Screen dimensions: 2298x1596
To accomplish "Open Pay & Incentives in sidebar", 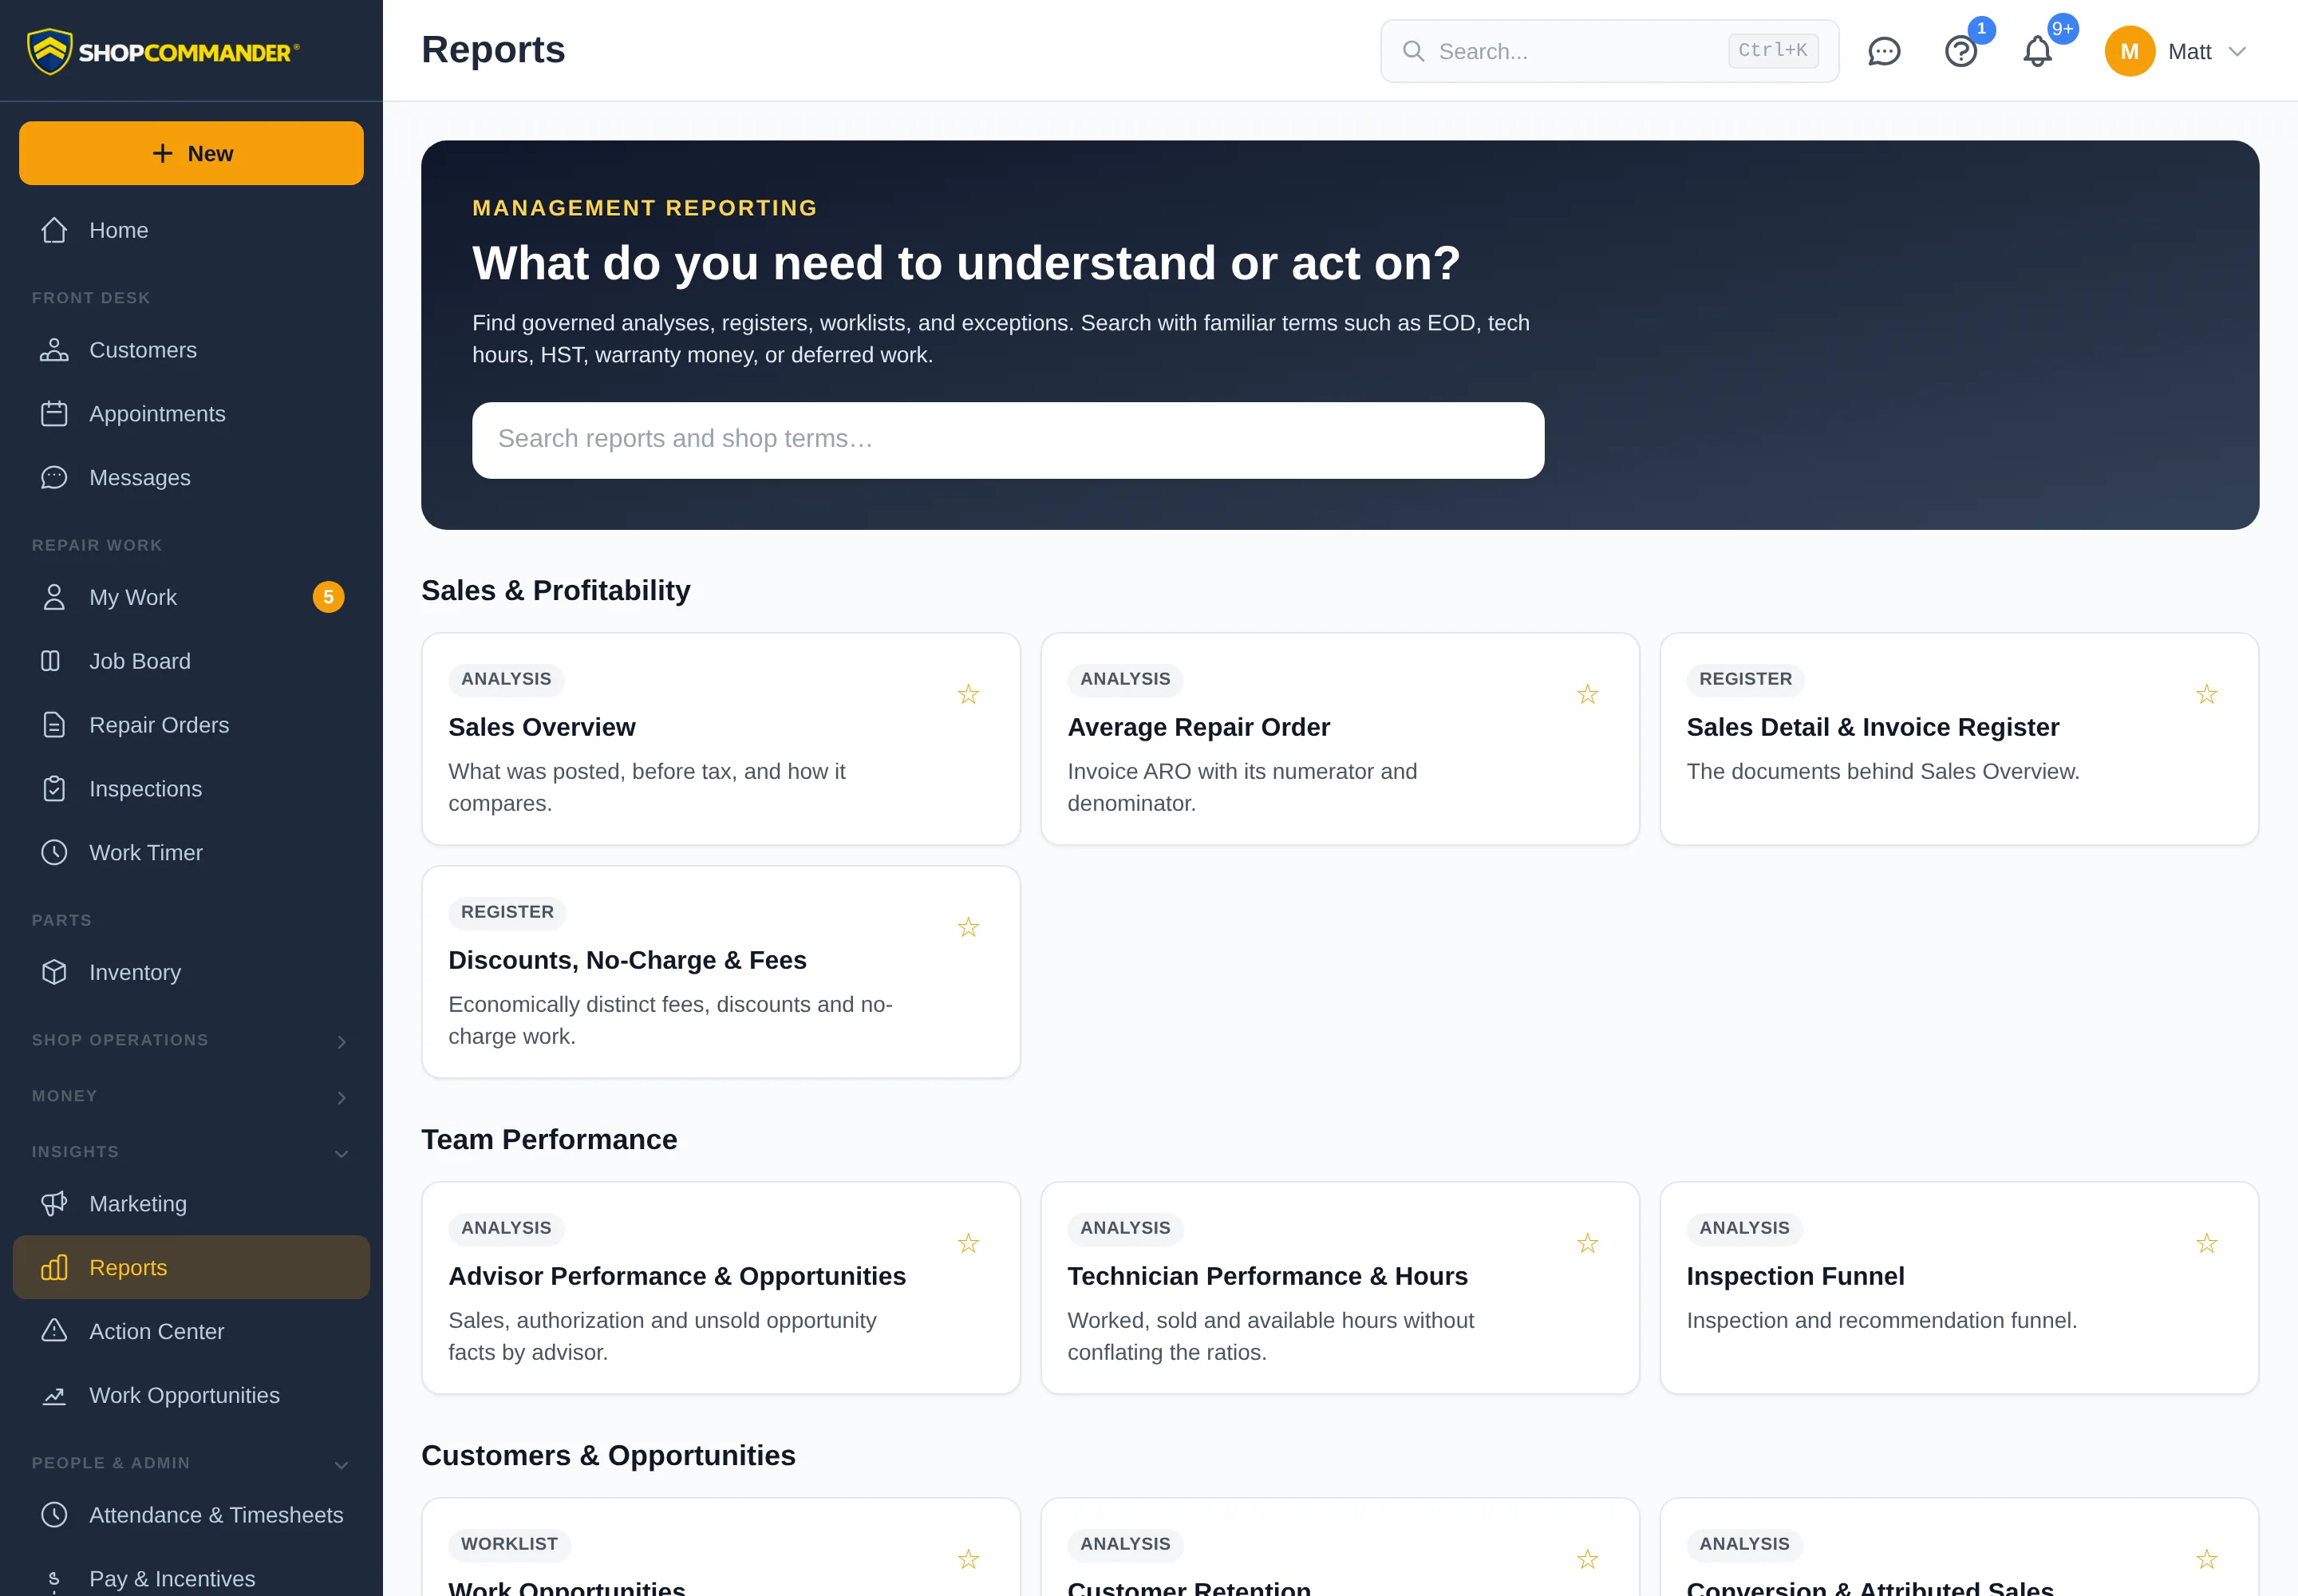I will [191, 1578].
